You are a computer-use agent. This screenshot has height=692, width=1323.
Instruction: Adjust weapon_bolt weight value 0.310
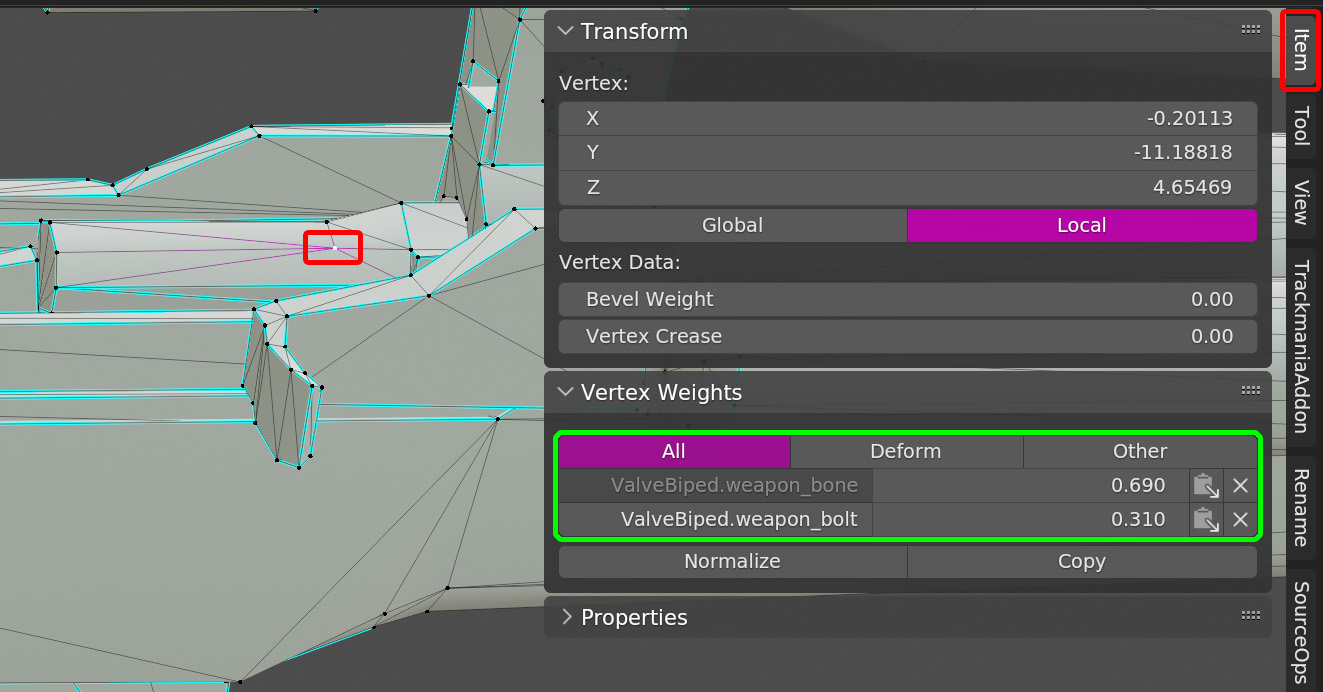(x=1030, y=519)
